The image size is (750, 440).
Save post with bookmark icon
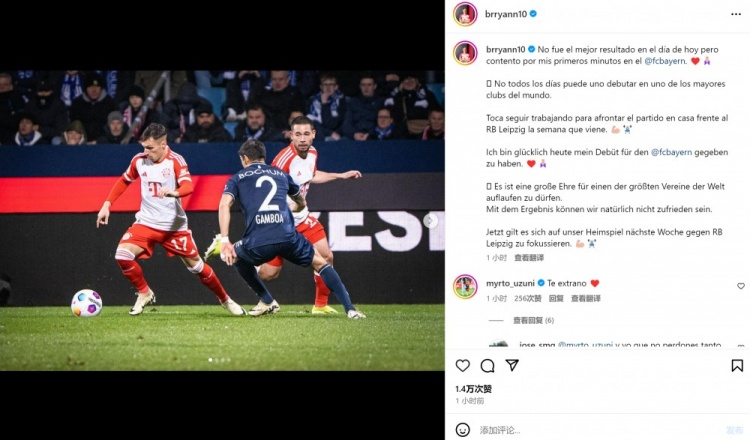(x=737, y=366)
